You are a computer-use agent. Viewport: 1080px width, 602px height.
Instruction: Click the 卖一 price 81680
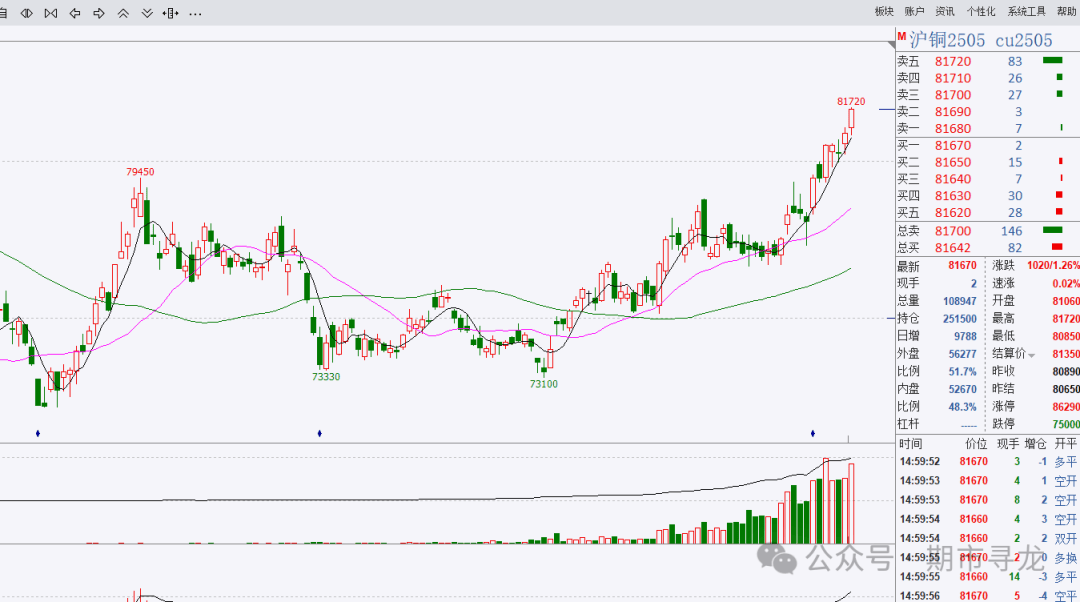pos(952,128)
